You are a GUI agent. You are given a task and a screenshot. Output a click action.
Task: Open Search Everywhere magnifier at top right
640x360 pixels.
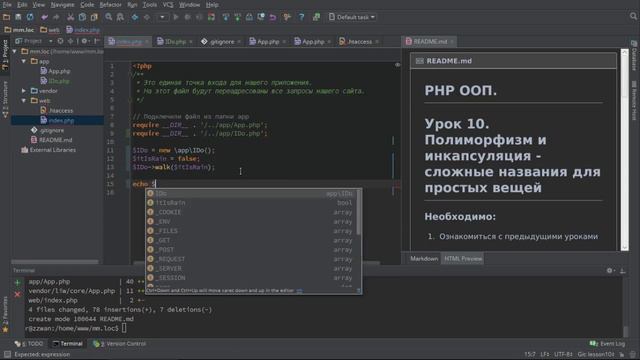(x=633, y=16)
